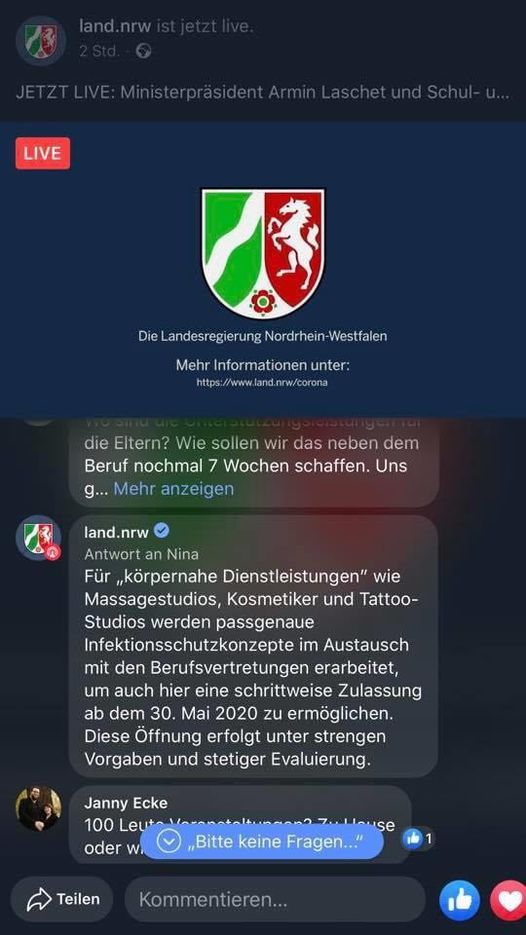Open the https://www.land.nrw/corona link
This screenshot has height=935, width=526.
(x=262, y=383)
